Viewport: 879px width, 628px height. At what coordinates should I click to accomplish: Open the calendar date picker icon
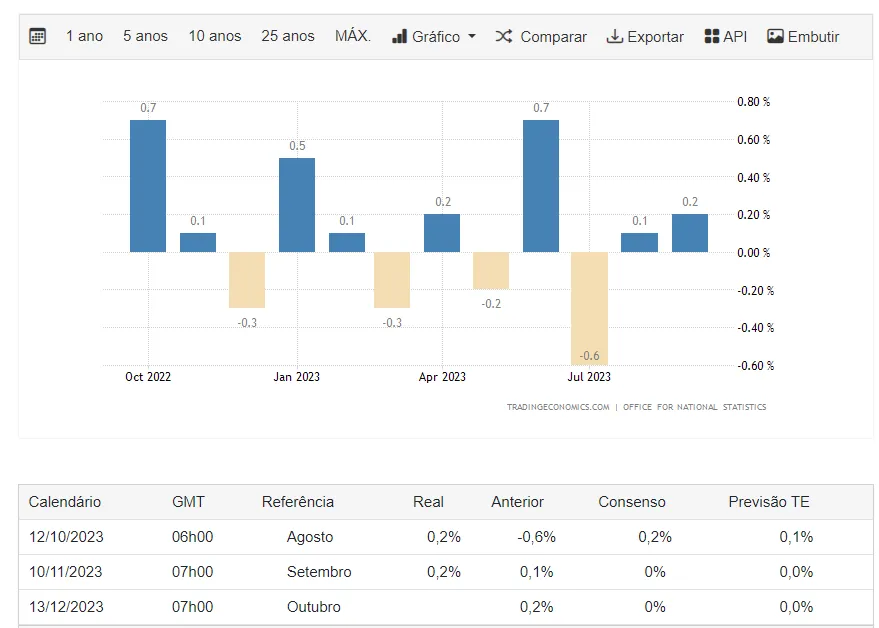[38, 36]
